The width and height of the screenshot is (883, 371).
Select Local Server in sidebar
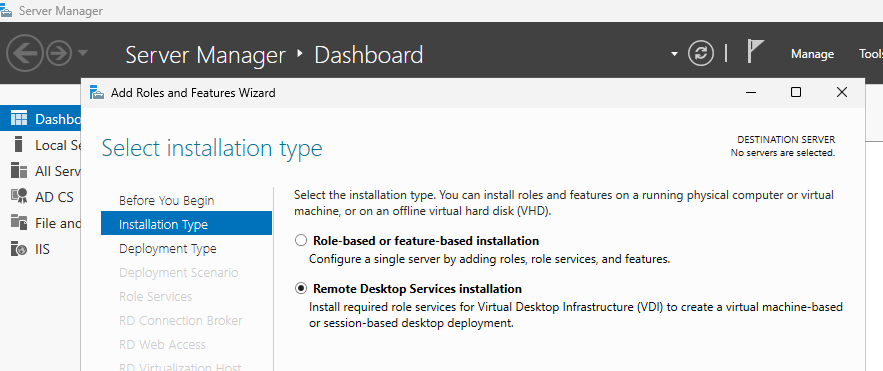point(41,145)
